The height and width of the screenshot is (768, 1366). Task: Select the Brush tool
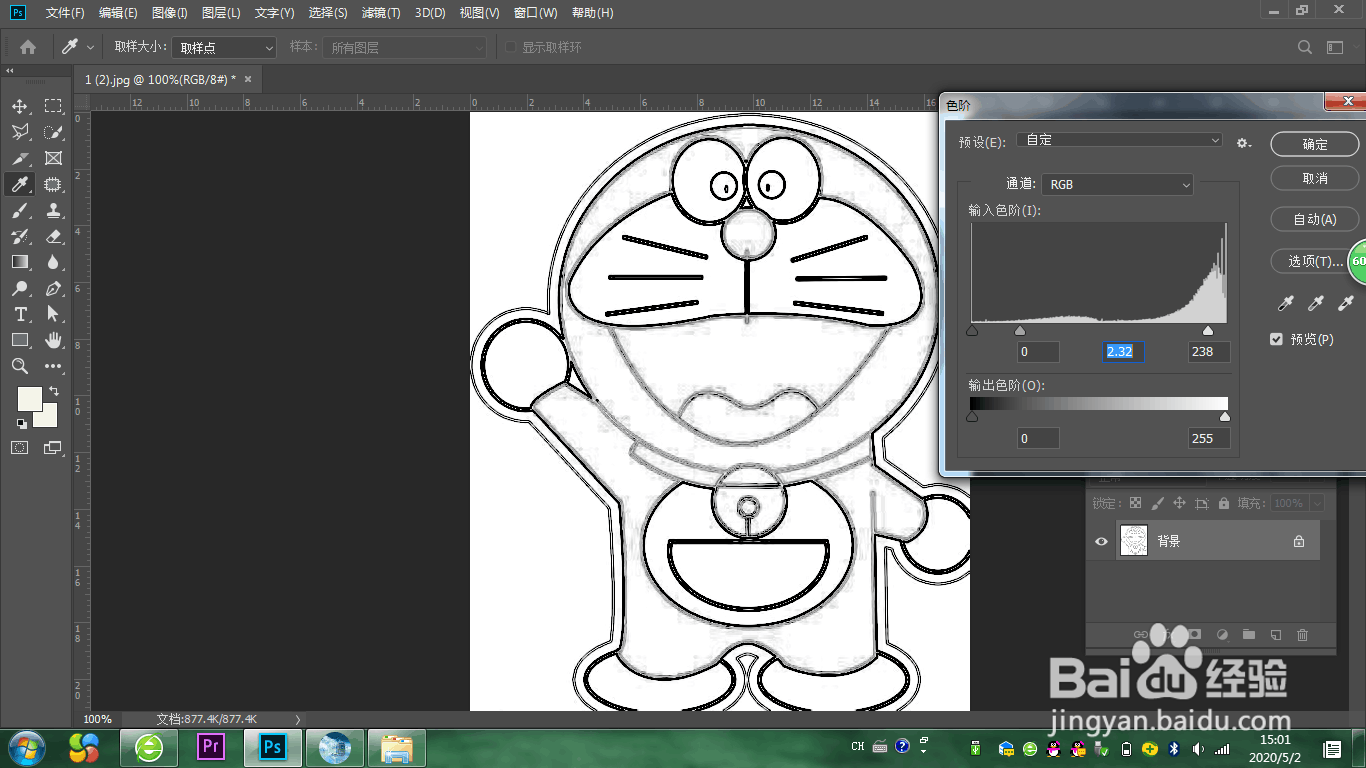[x=20, y=210]
